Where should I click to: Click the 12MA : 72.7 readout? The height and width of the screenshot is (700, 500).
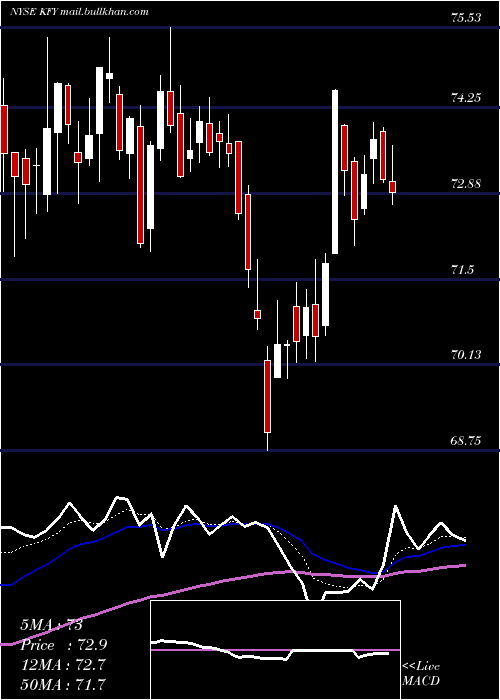point(63,665)
